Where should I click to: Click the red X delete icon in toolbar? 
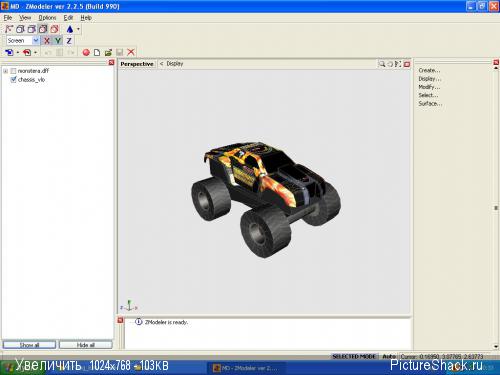[131, 52]
